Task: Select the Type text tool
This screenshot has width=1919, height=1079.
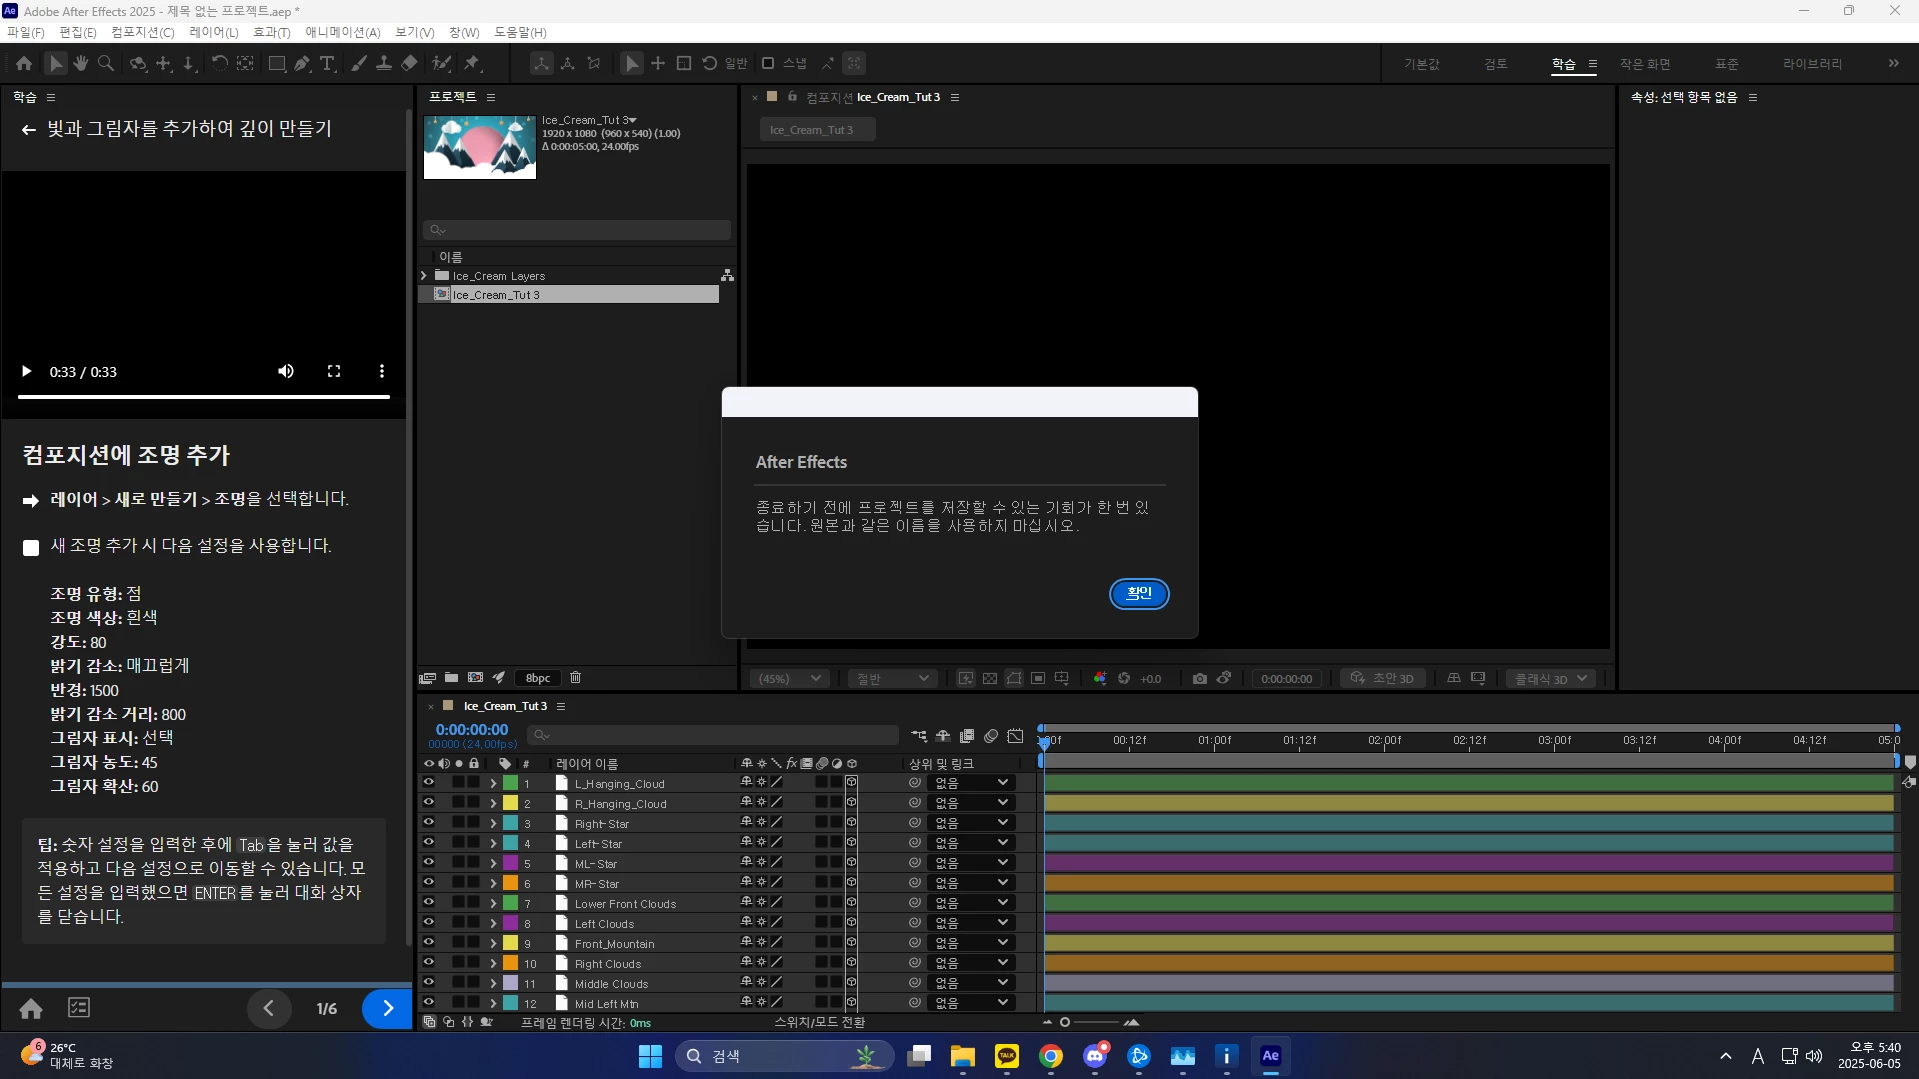Action: click(x=327, y=63)
